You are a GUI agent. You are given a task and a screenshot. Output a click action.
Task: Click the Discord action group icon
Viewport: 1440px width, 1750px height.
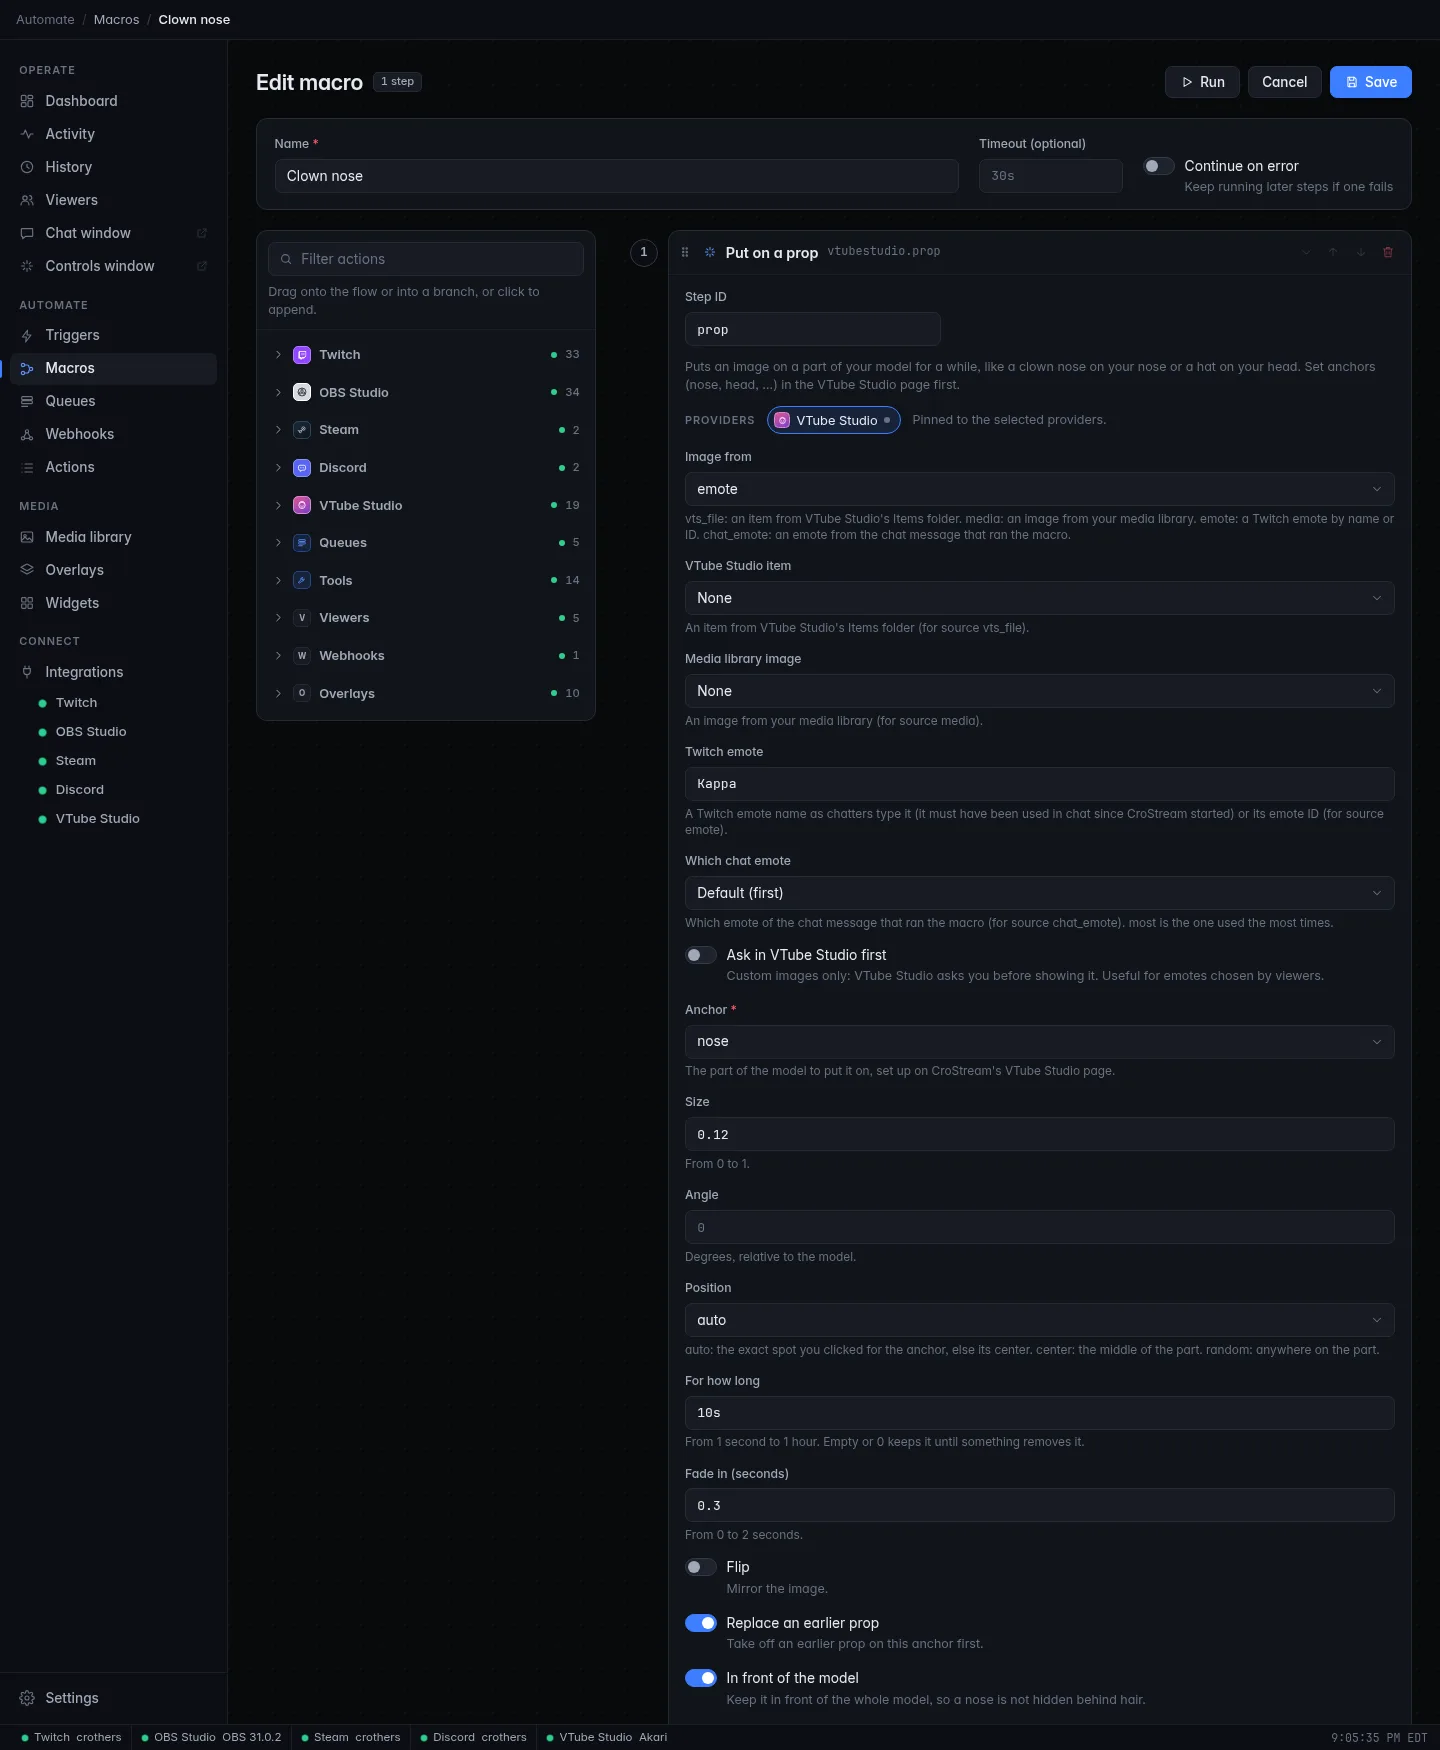(302, 468)
